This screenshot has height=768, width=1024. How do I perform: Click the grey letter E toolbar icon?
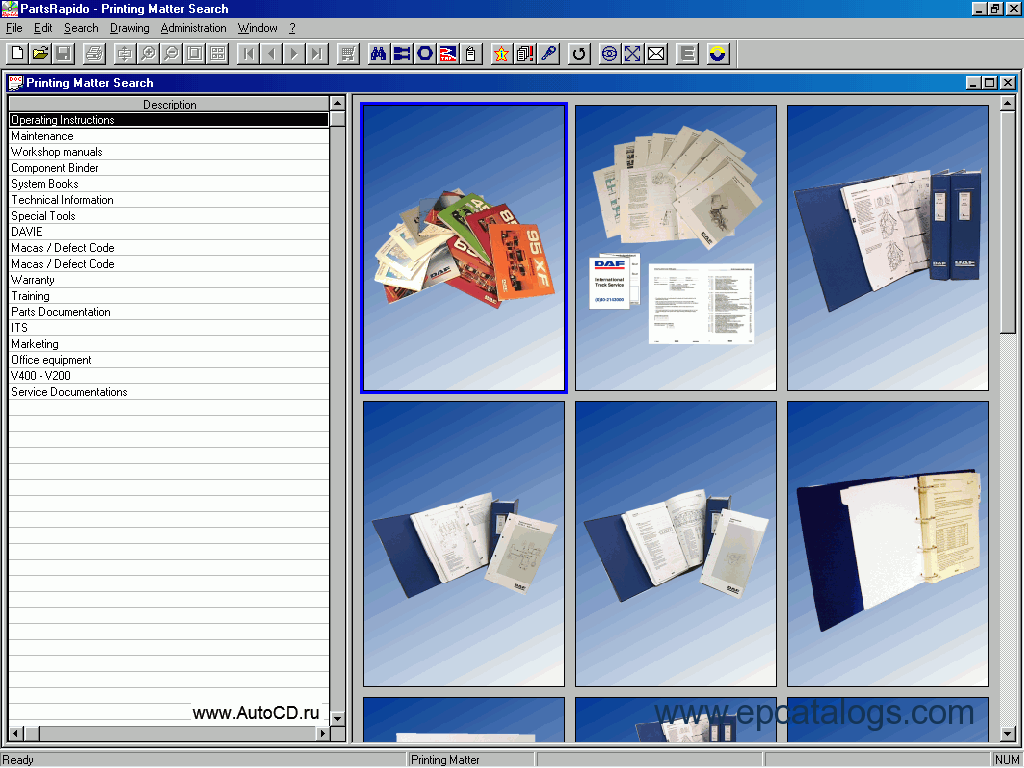(x=687, y=54)
